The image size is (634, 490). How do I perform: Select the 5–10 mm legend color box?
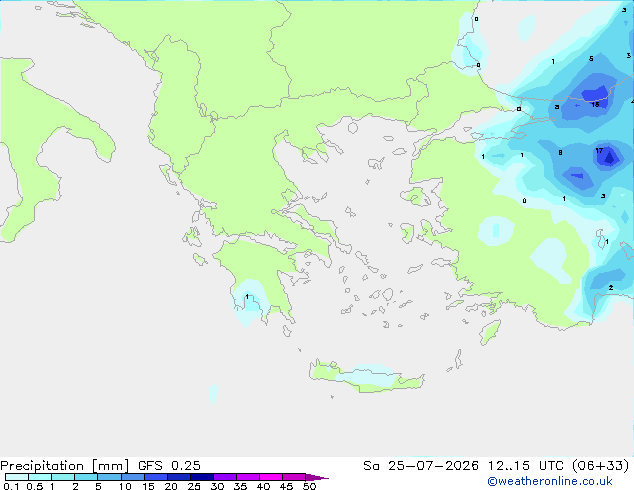point(109,477)
